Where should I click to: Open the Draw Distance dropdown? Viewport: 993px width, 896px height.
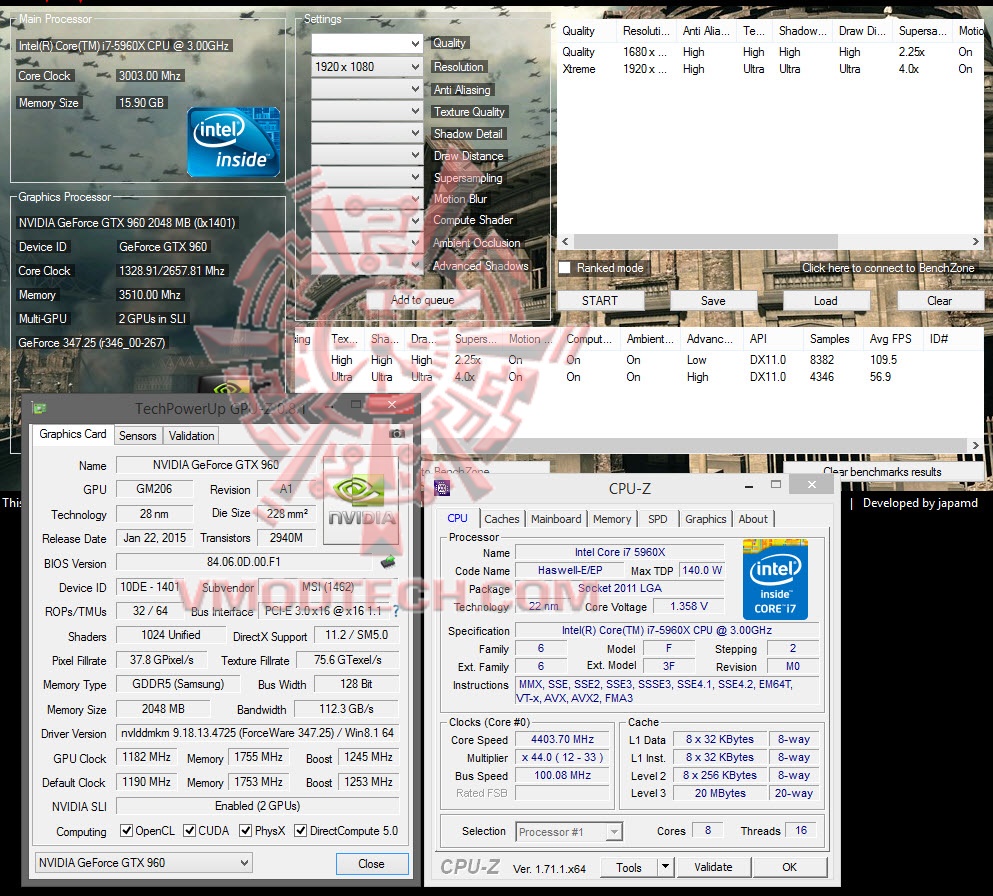[367, 155]
